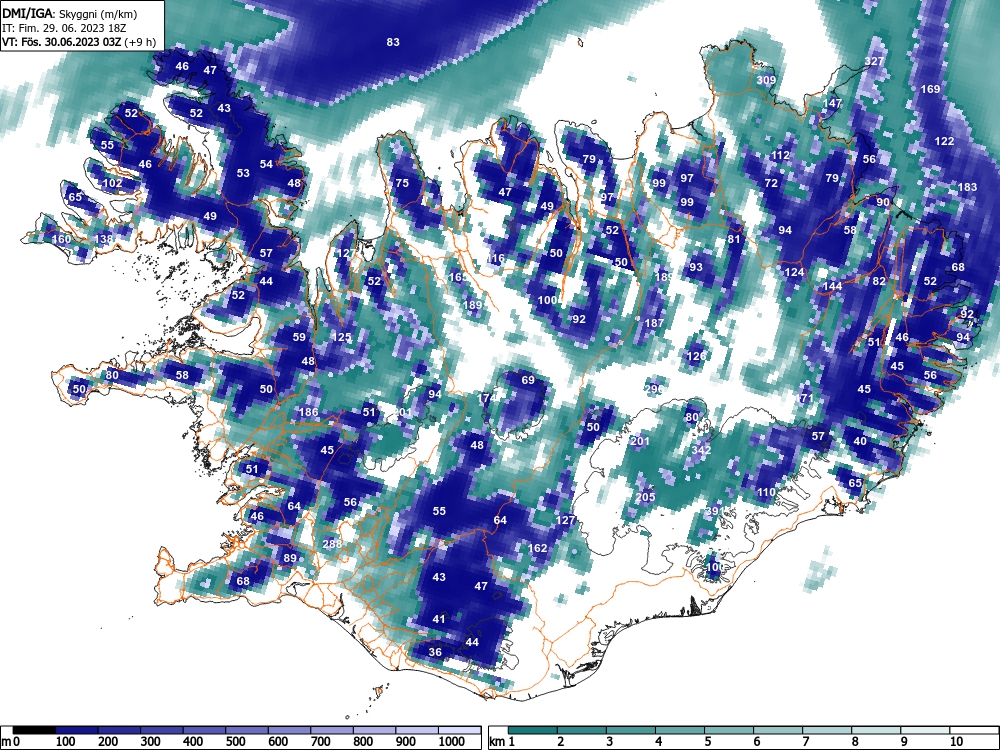Click the visibility value '288' on the map
Viewport: 1000px width, 750px height.
click(x=332, y=544)
